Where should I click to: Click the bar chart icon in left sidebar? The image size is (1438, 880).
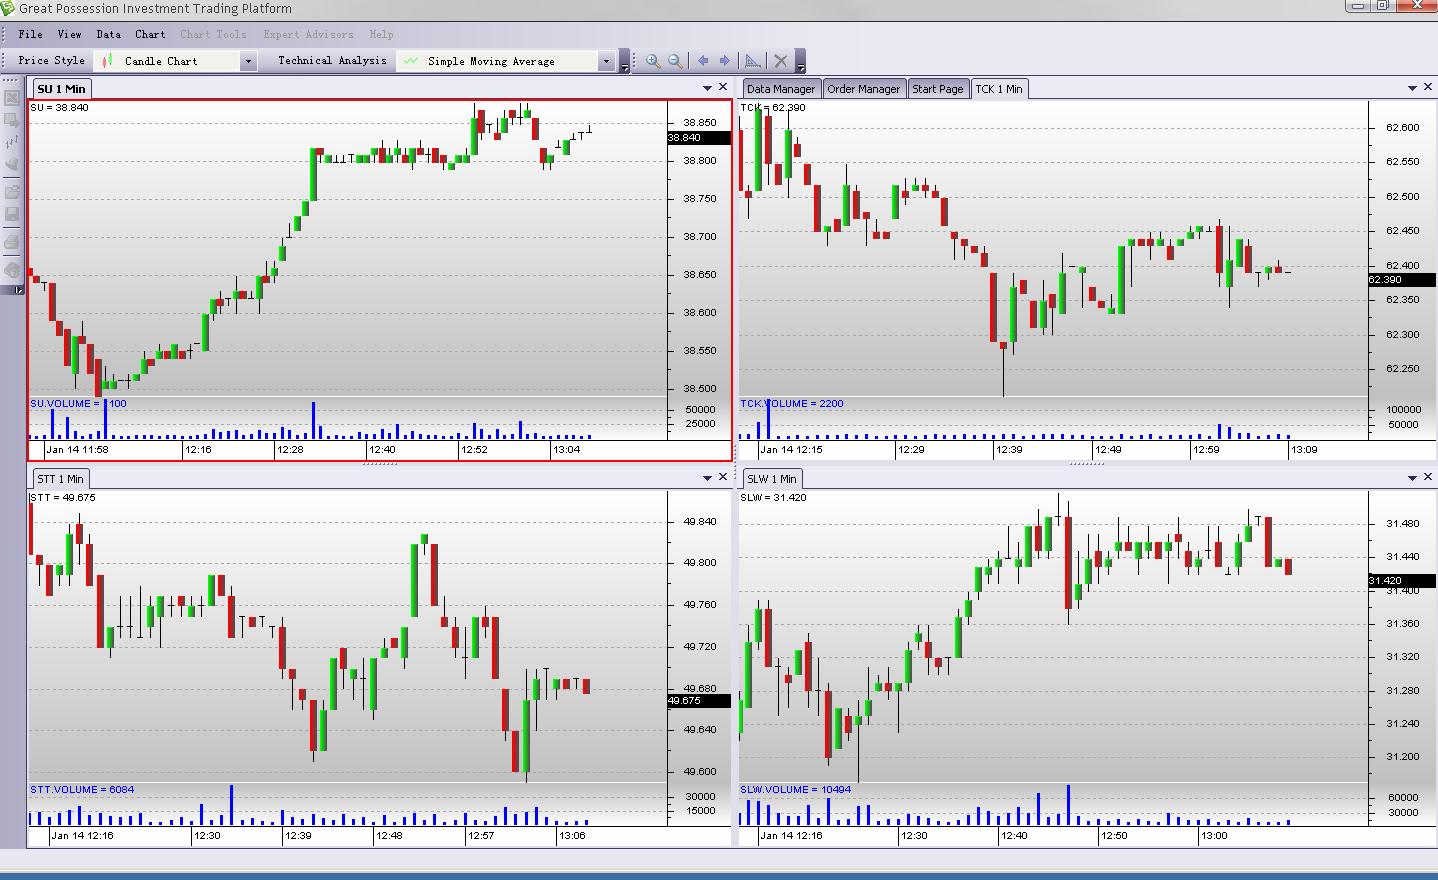coord(12,142)
